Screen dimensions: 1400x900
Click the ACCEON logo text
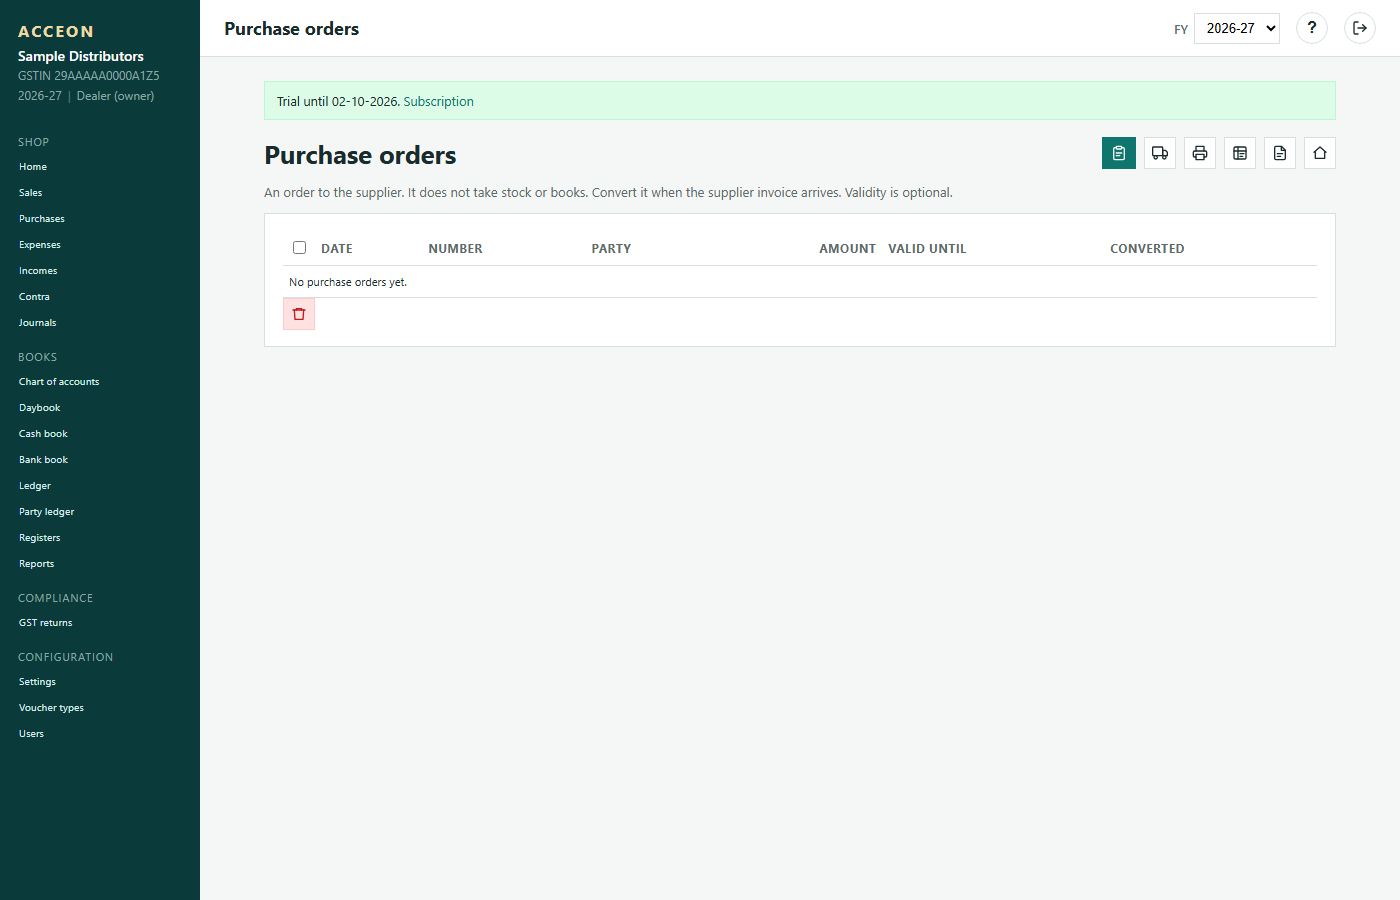click(56, 32)
